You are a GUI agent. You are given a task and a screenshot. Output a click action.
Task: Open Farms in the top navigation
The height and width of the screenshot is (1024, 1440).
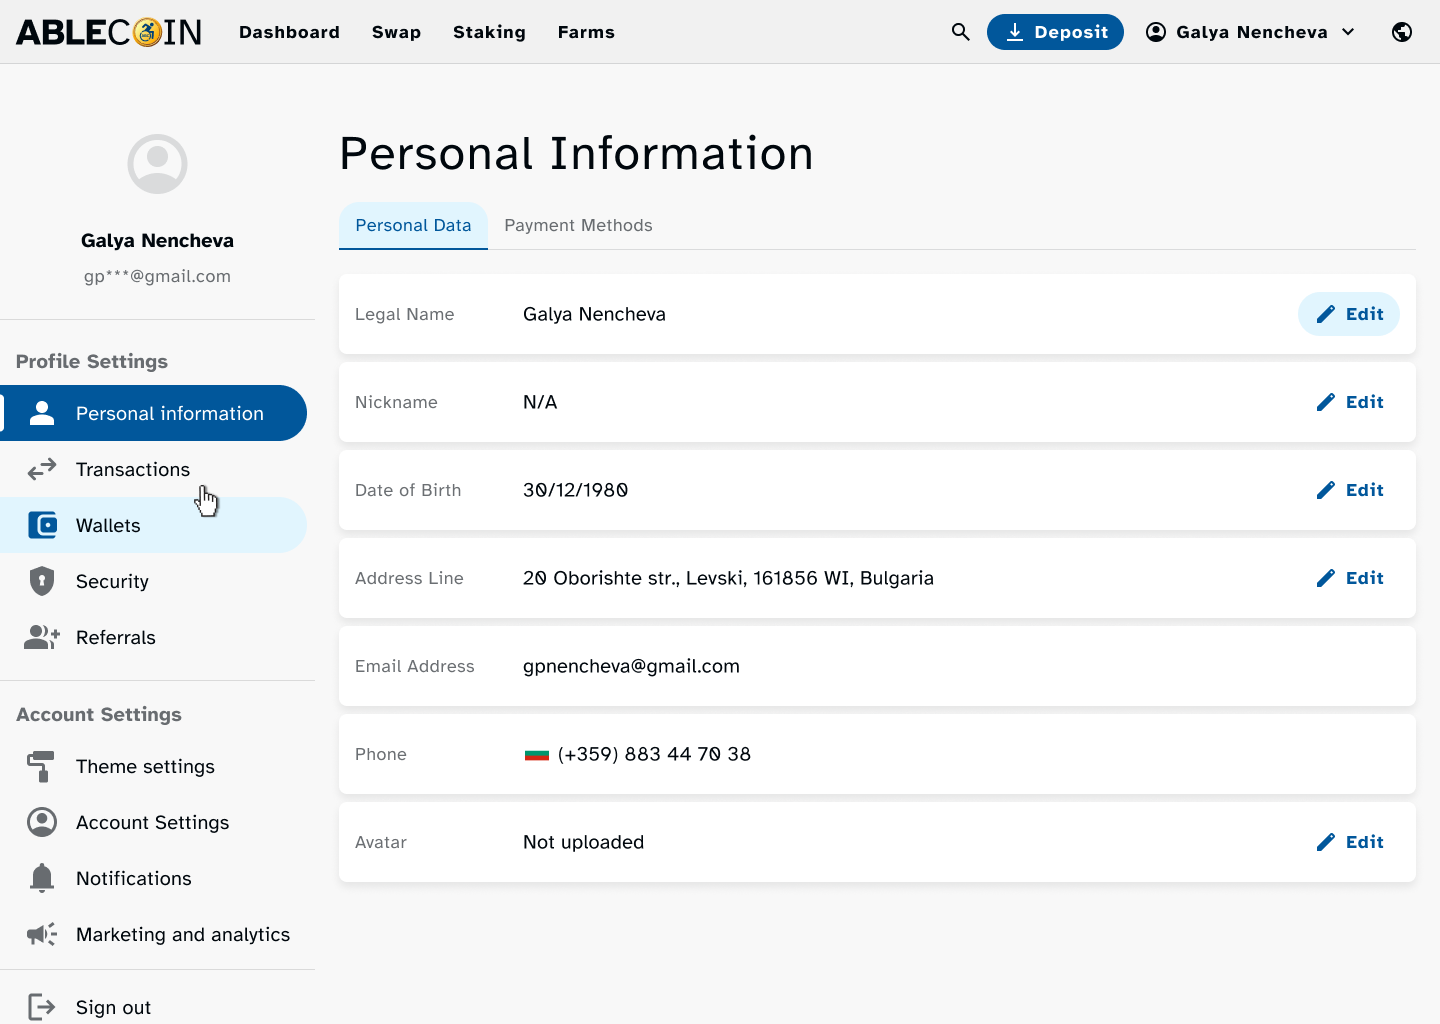click(586, 32)
